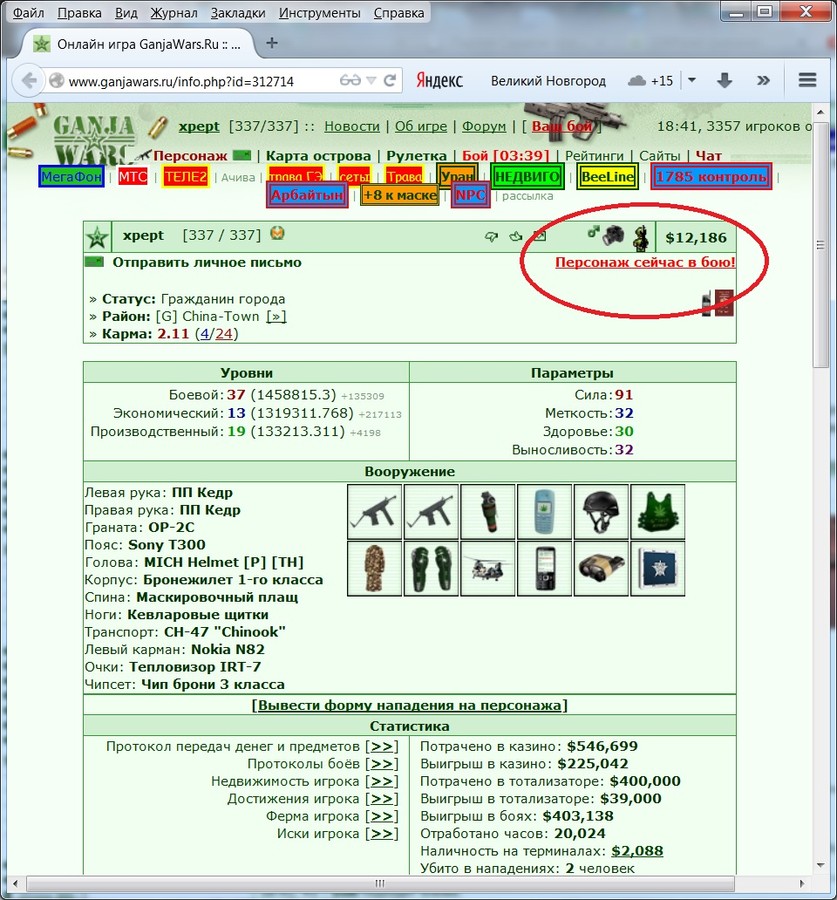Open the armor chip item image
The image size is (837, 900).
pyautogui.click(x=658, y=568)
